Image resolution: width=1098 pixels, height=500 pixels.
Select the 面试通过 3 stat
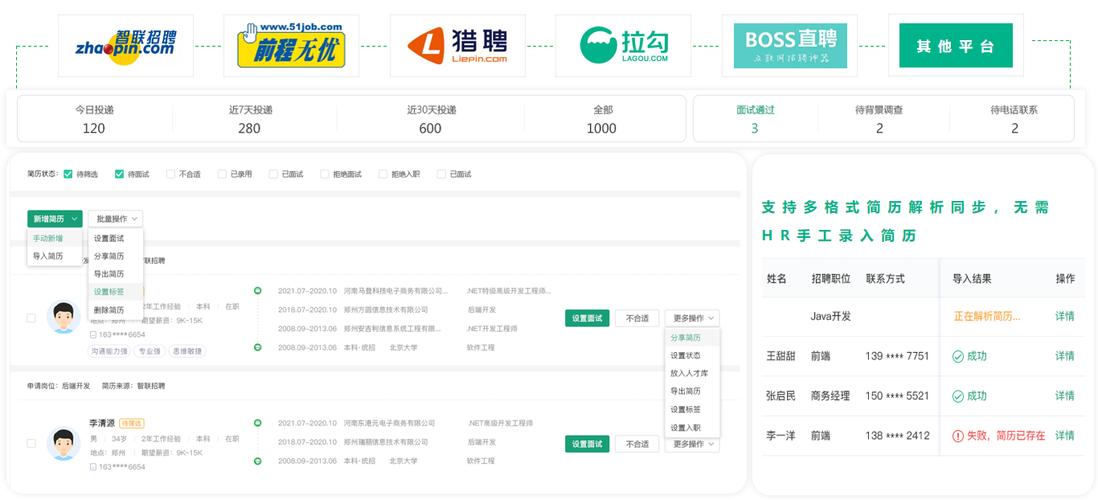pyautogui.click(x=755, y=119)
